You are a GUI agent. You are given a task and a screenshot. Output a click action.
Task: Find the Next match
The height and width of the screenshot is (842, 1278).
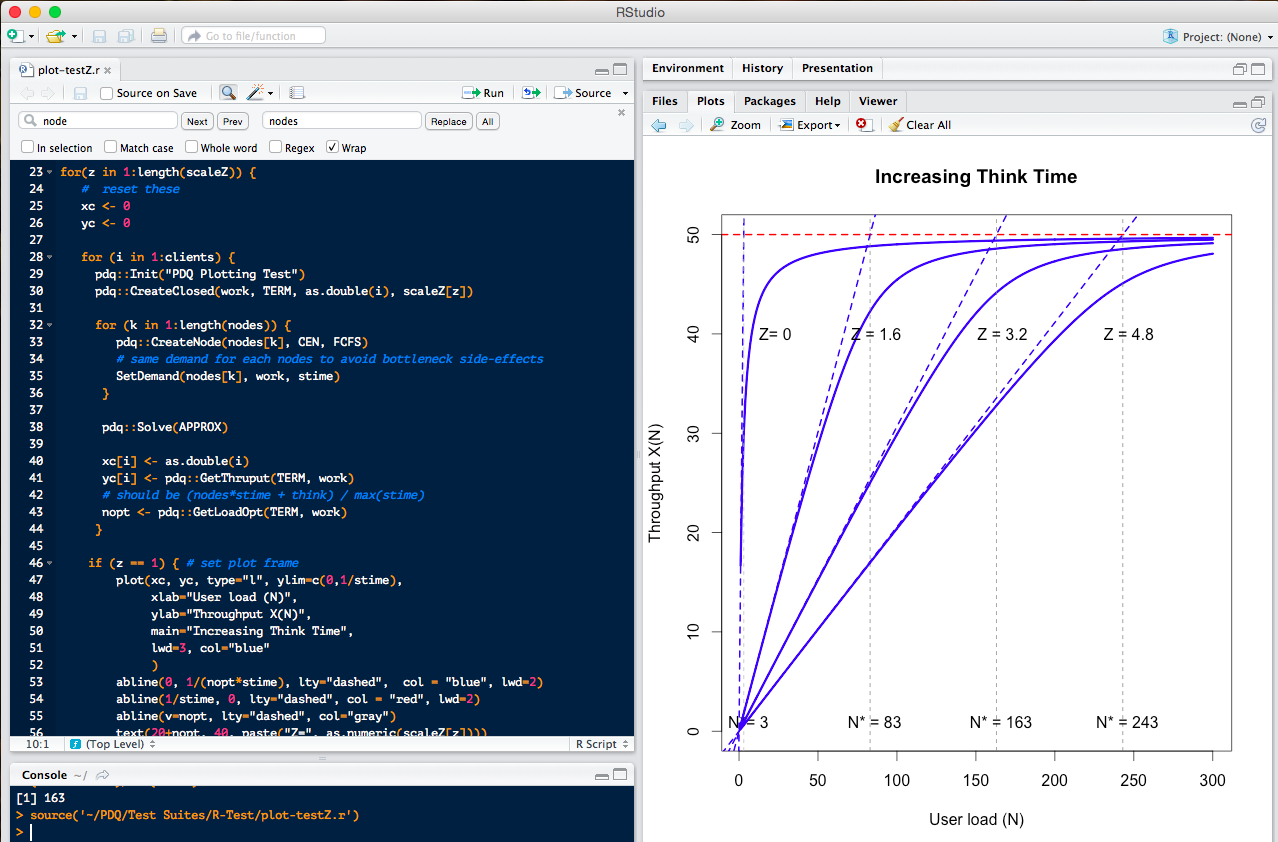198,121
